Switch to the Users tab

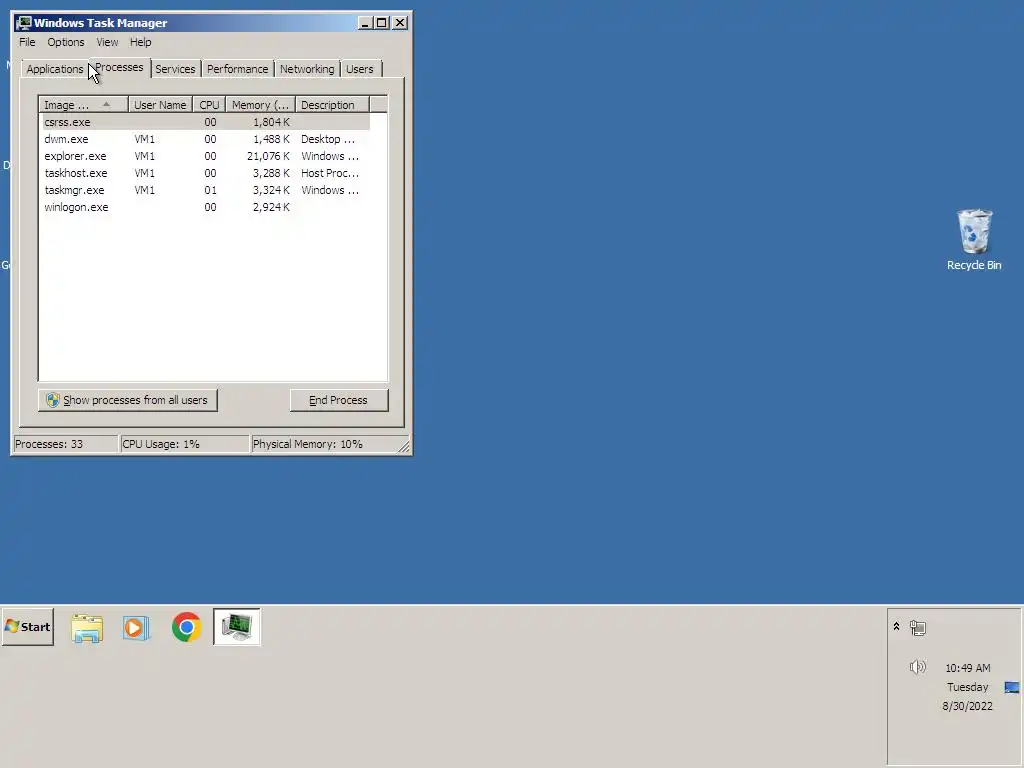coord(360,69)
